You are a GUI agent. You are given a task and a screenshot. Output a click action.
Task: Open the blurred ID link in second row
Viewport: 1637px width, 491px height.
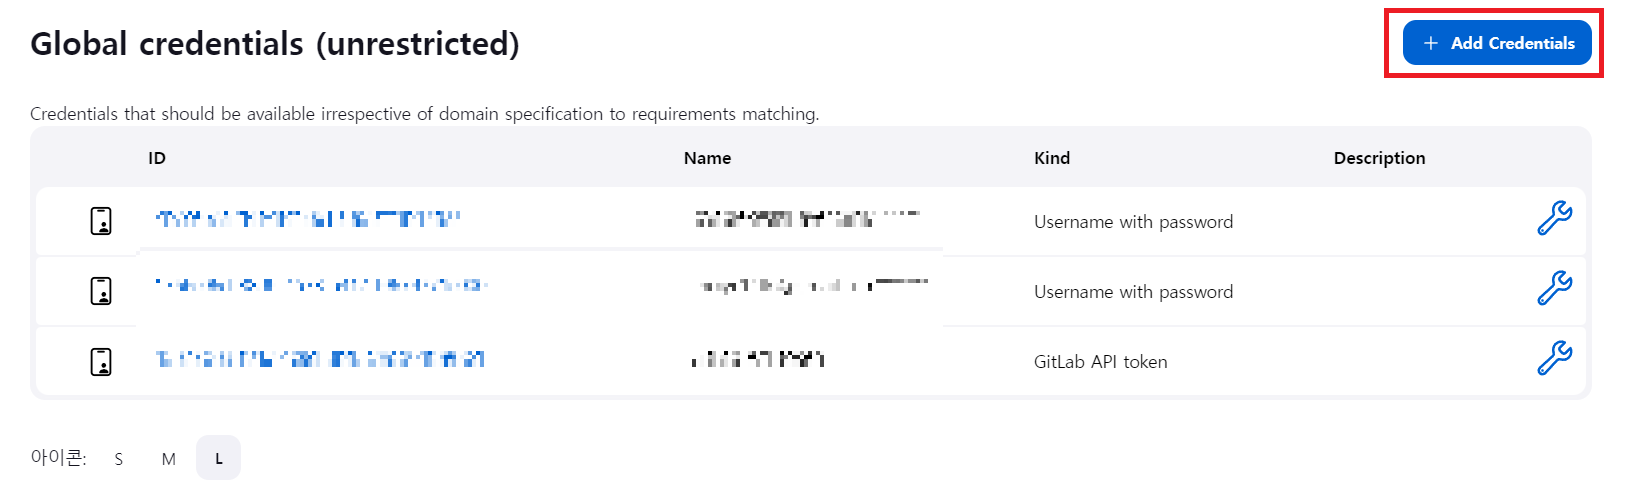point(320,285)
